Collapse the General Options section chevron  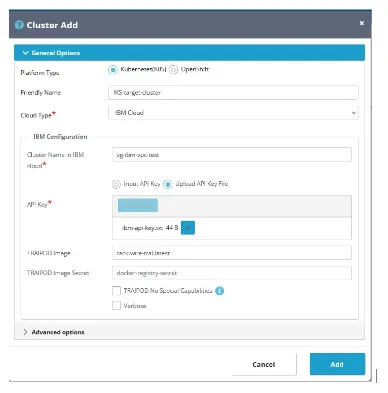25,53
